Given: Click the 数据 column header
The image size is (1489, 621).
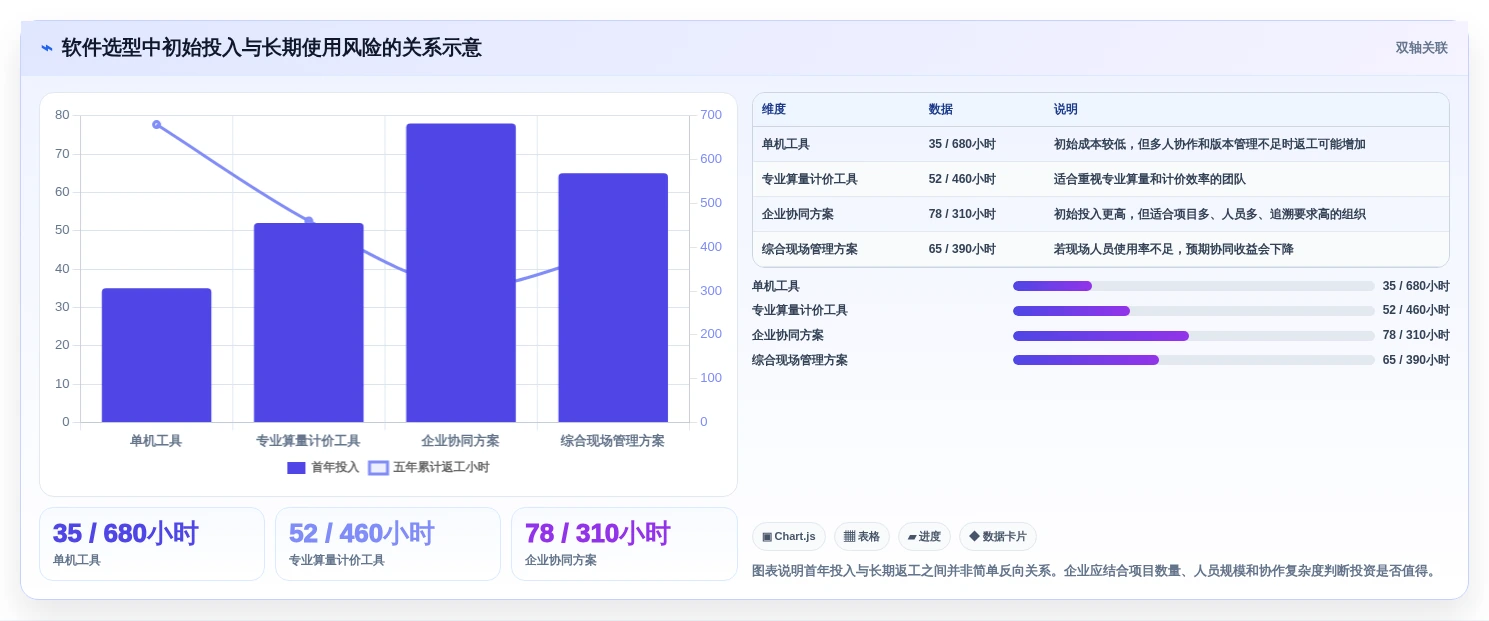Looking at the screenshot, I should (941, 110).
